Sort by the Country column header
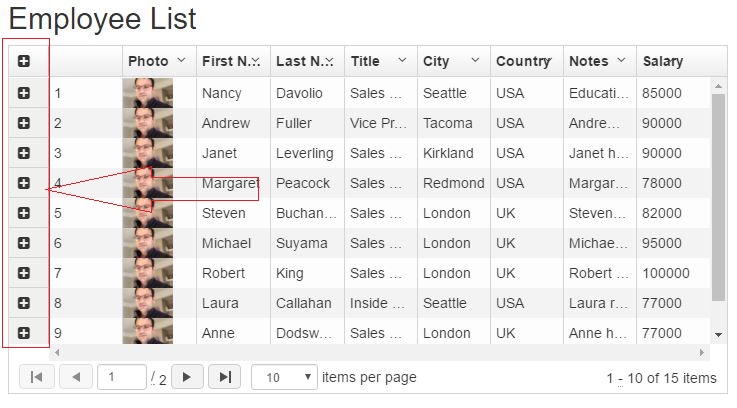Viewport: 737px width, 408px height. (x=523, y=61)
